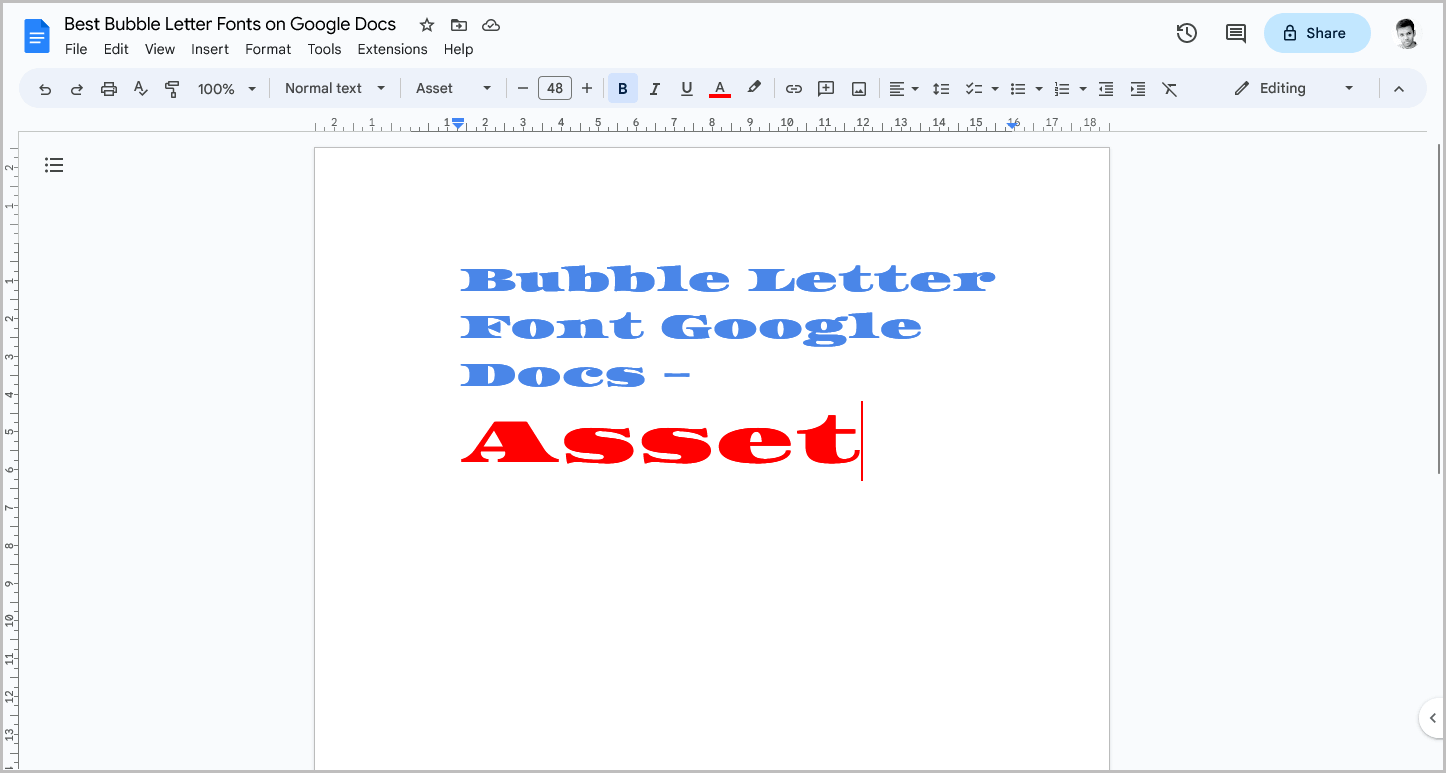Show side panel arrow at bottom right
The width and height of the screenshot is (1446, 773).
pyautogui.click(x=1433, y=718)
